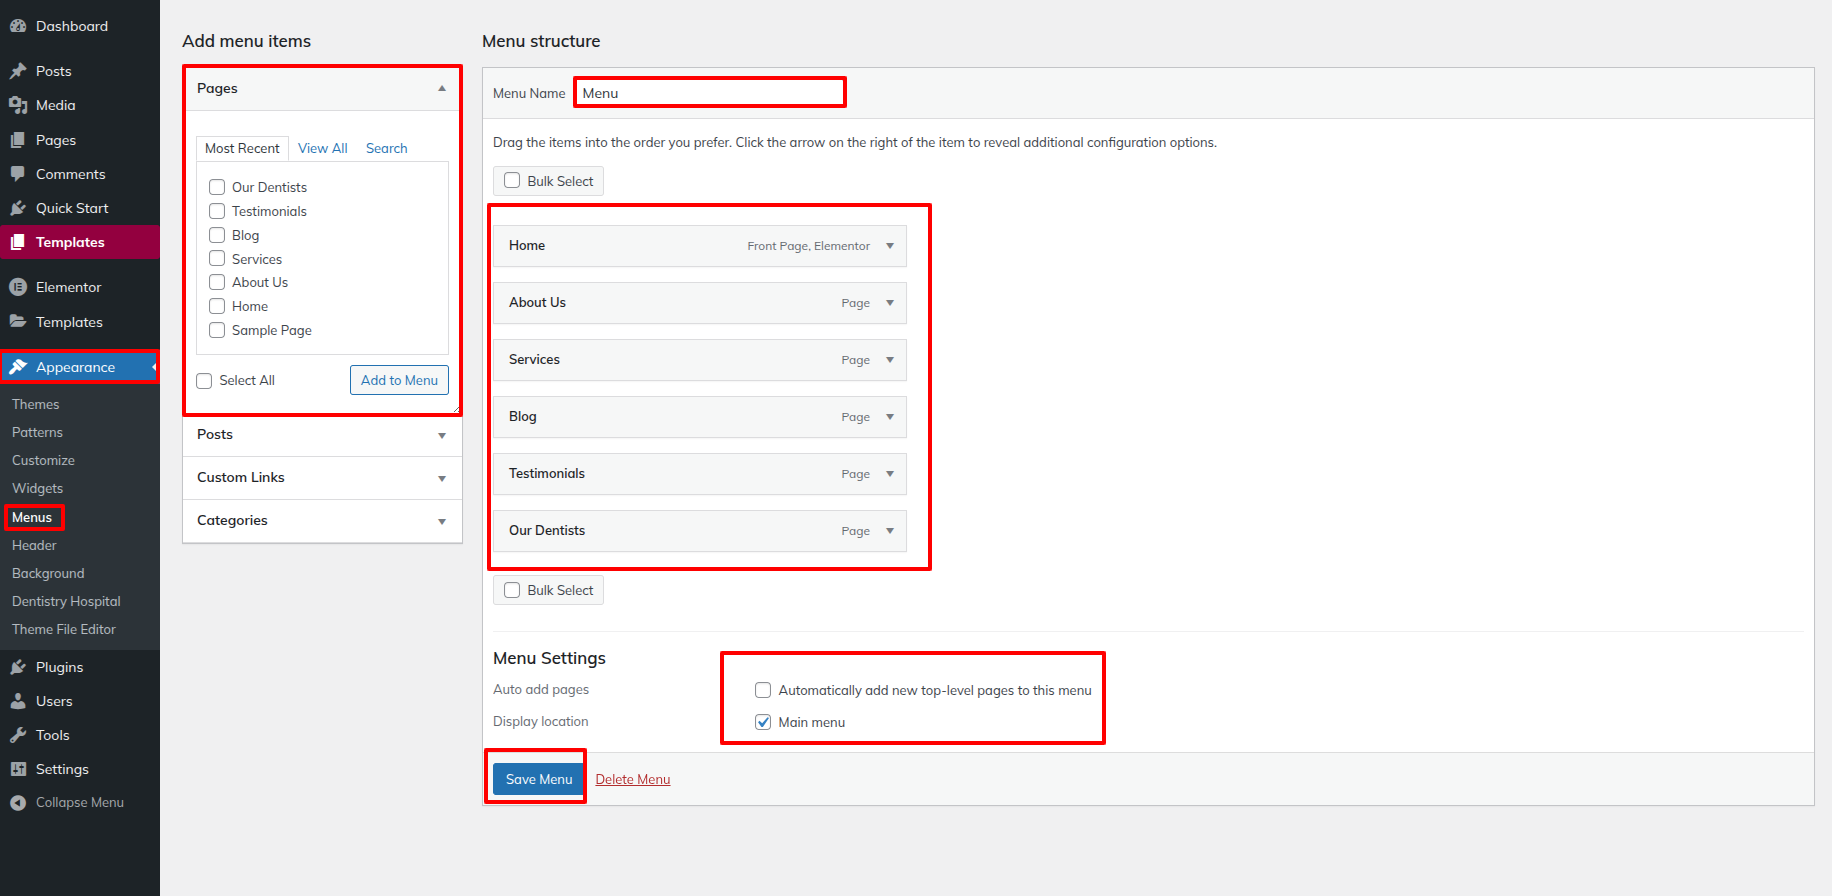Click the Collapse Menu arrow icon

pyautogui.click(x=18, y=803)
